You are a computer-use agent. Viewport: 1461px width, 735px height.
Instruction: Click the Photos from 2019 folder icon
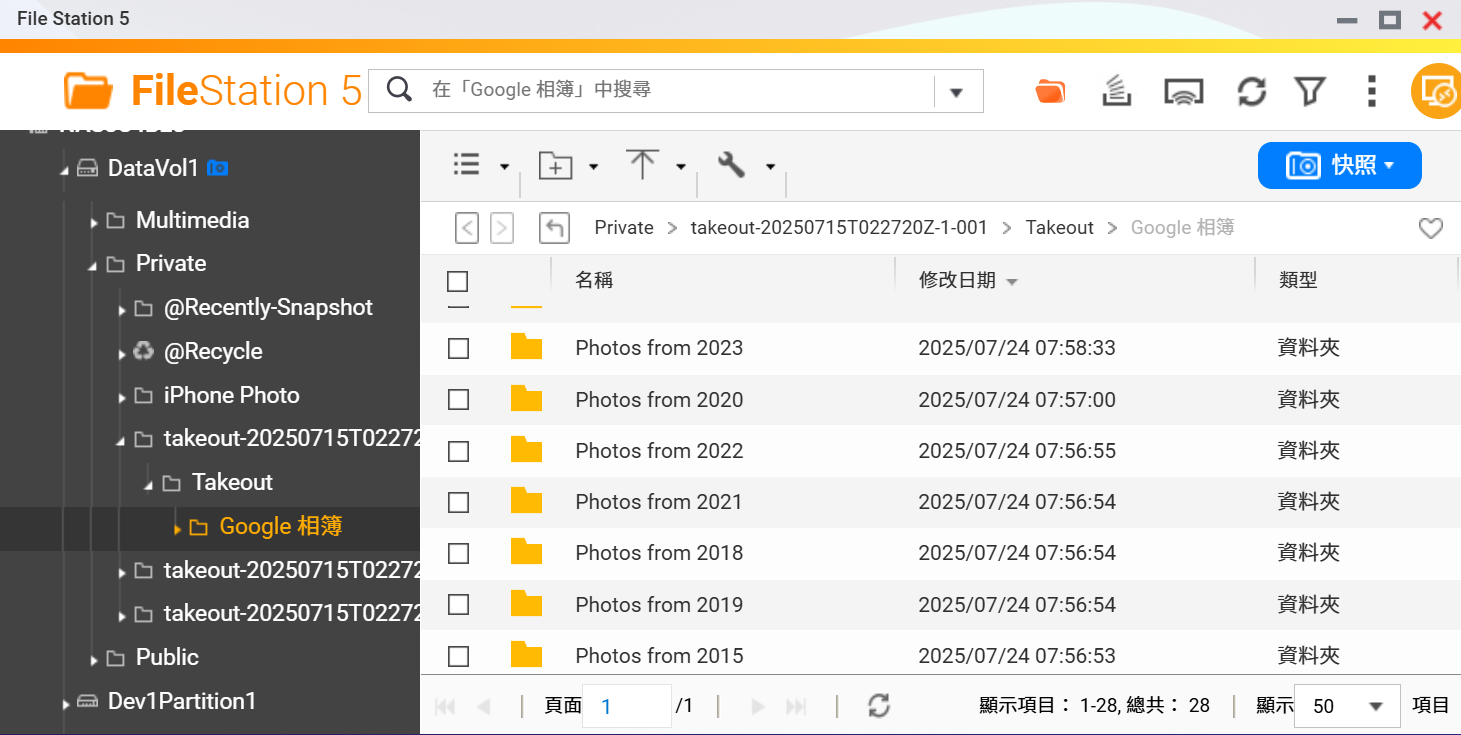[x=526, y=604]
